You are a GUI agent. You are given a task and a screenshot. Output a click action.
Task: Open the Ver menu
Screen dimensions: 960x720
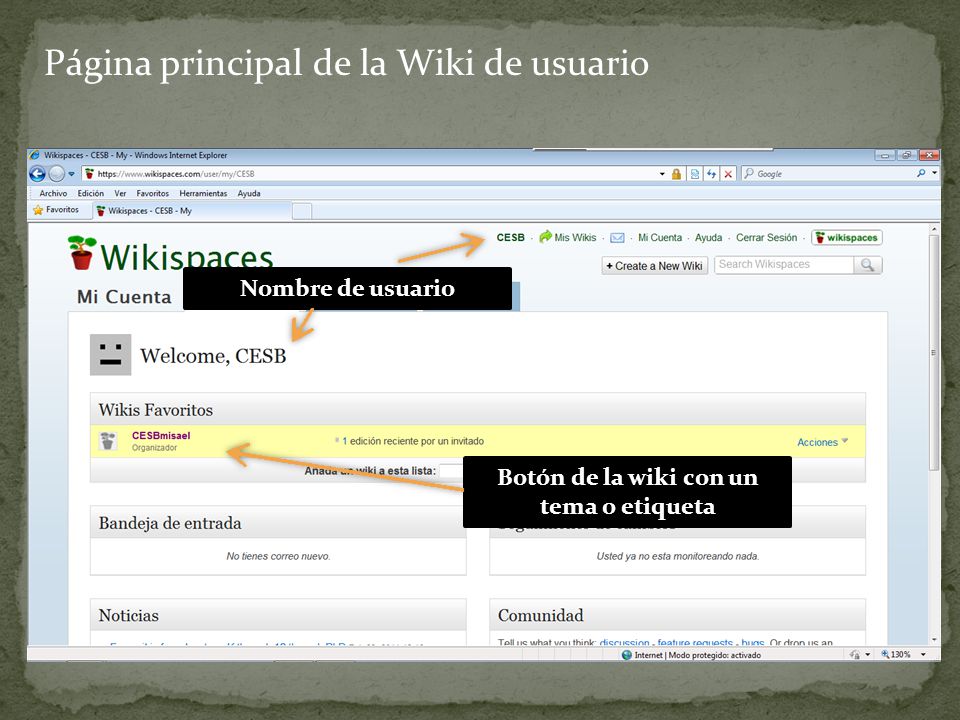pos(120,193)
